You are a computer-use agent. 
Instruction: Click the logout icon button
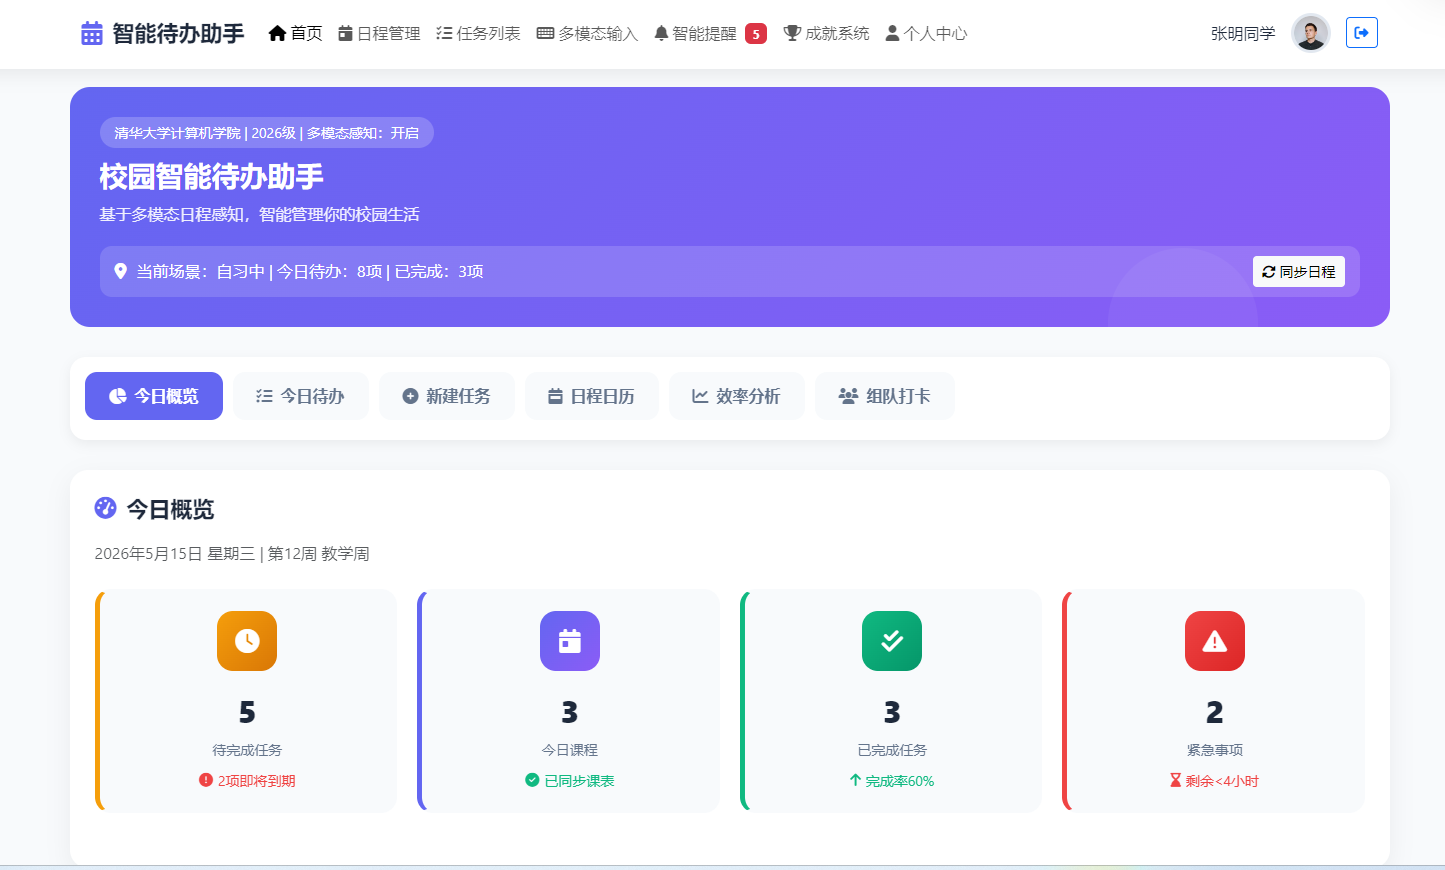coord(1361,33)
